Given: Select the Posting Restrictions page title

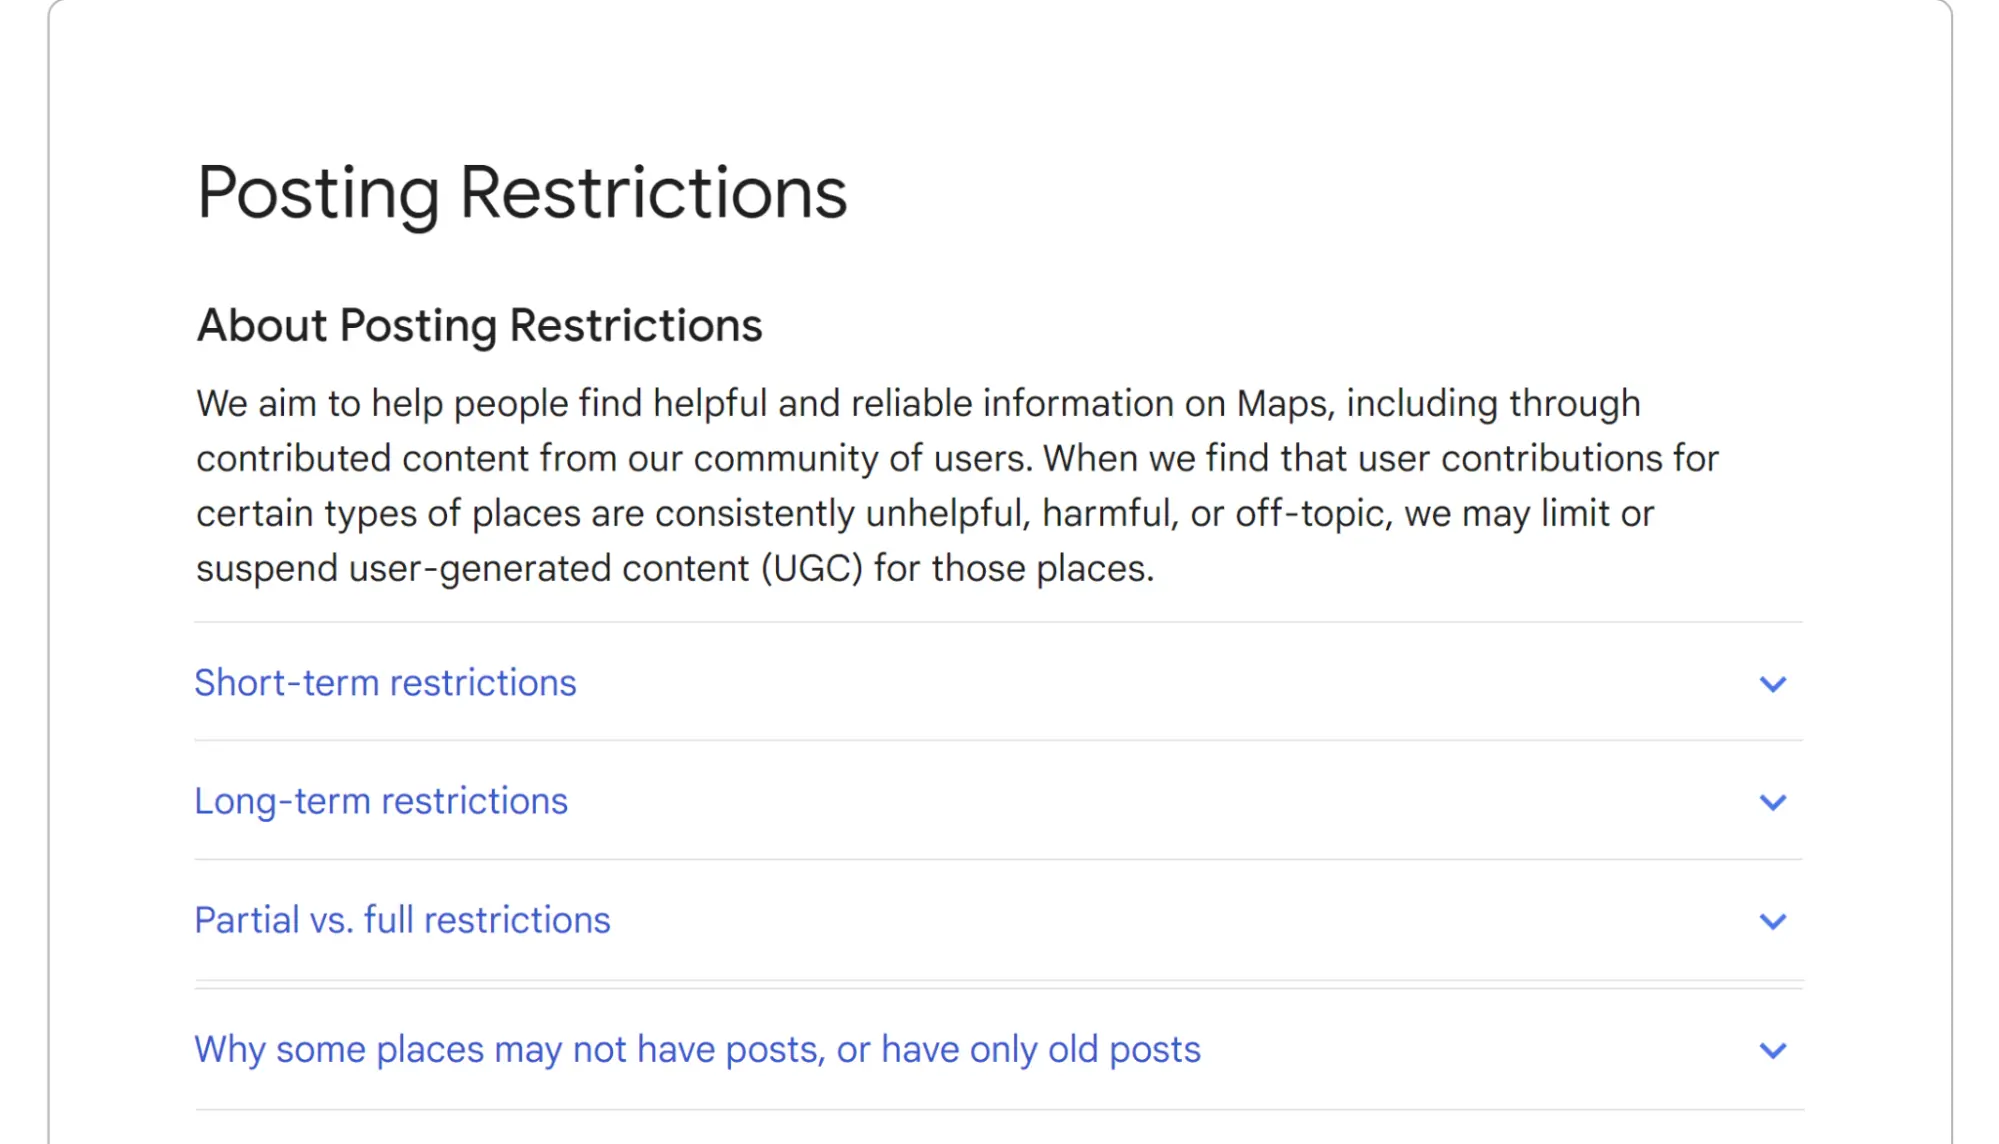Looking at the screenshot, I should pos(521,192).
